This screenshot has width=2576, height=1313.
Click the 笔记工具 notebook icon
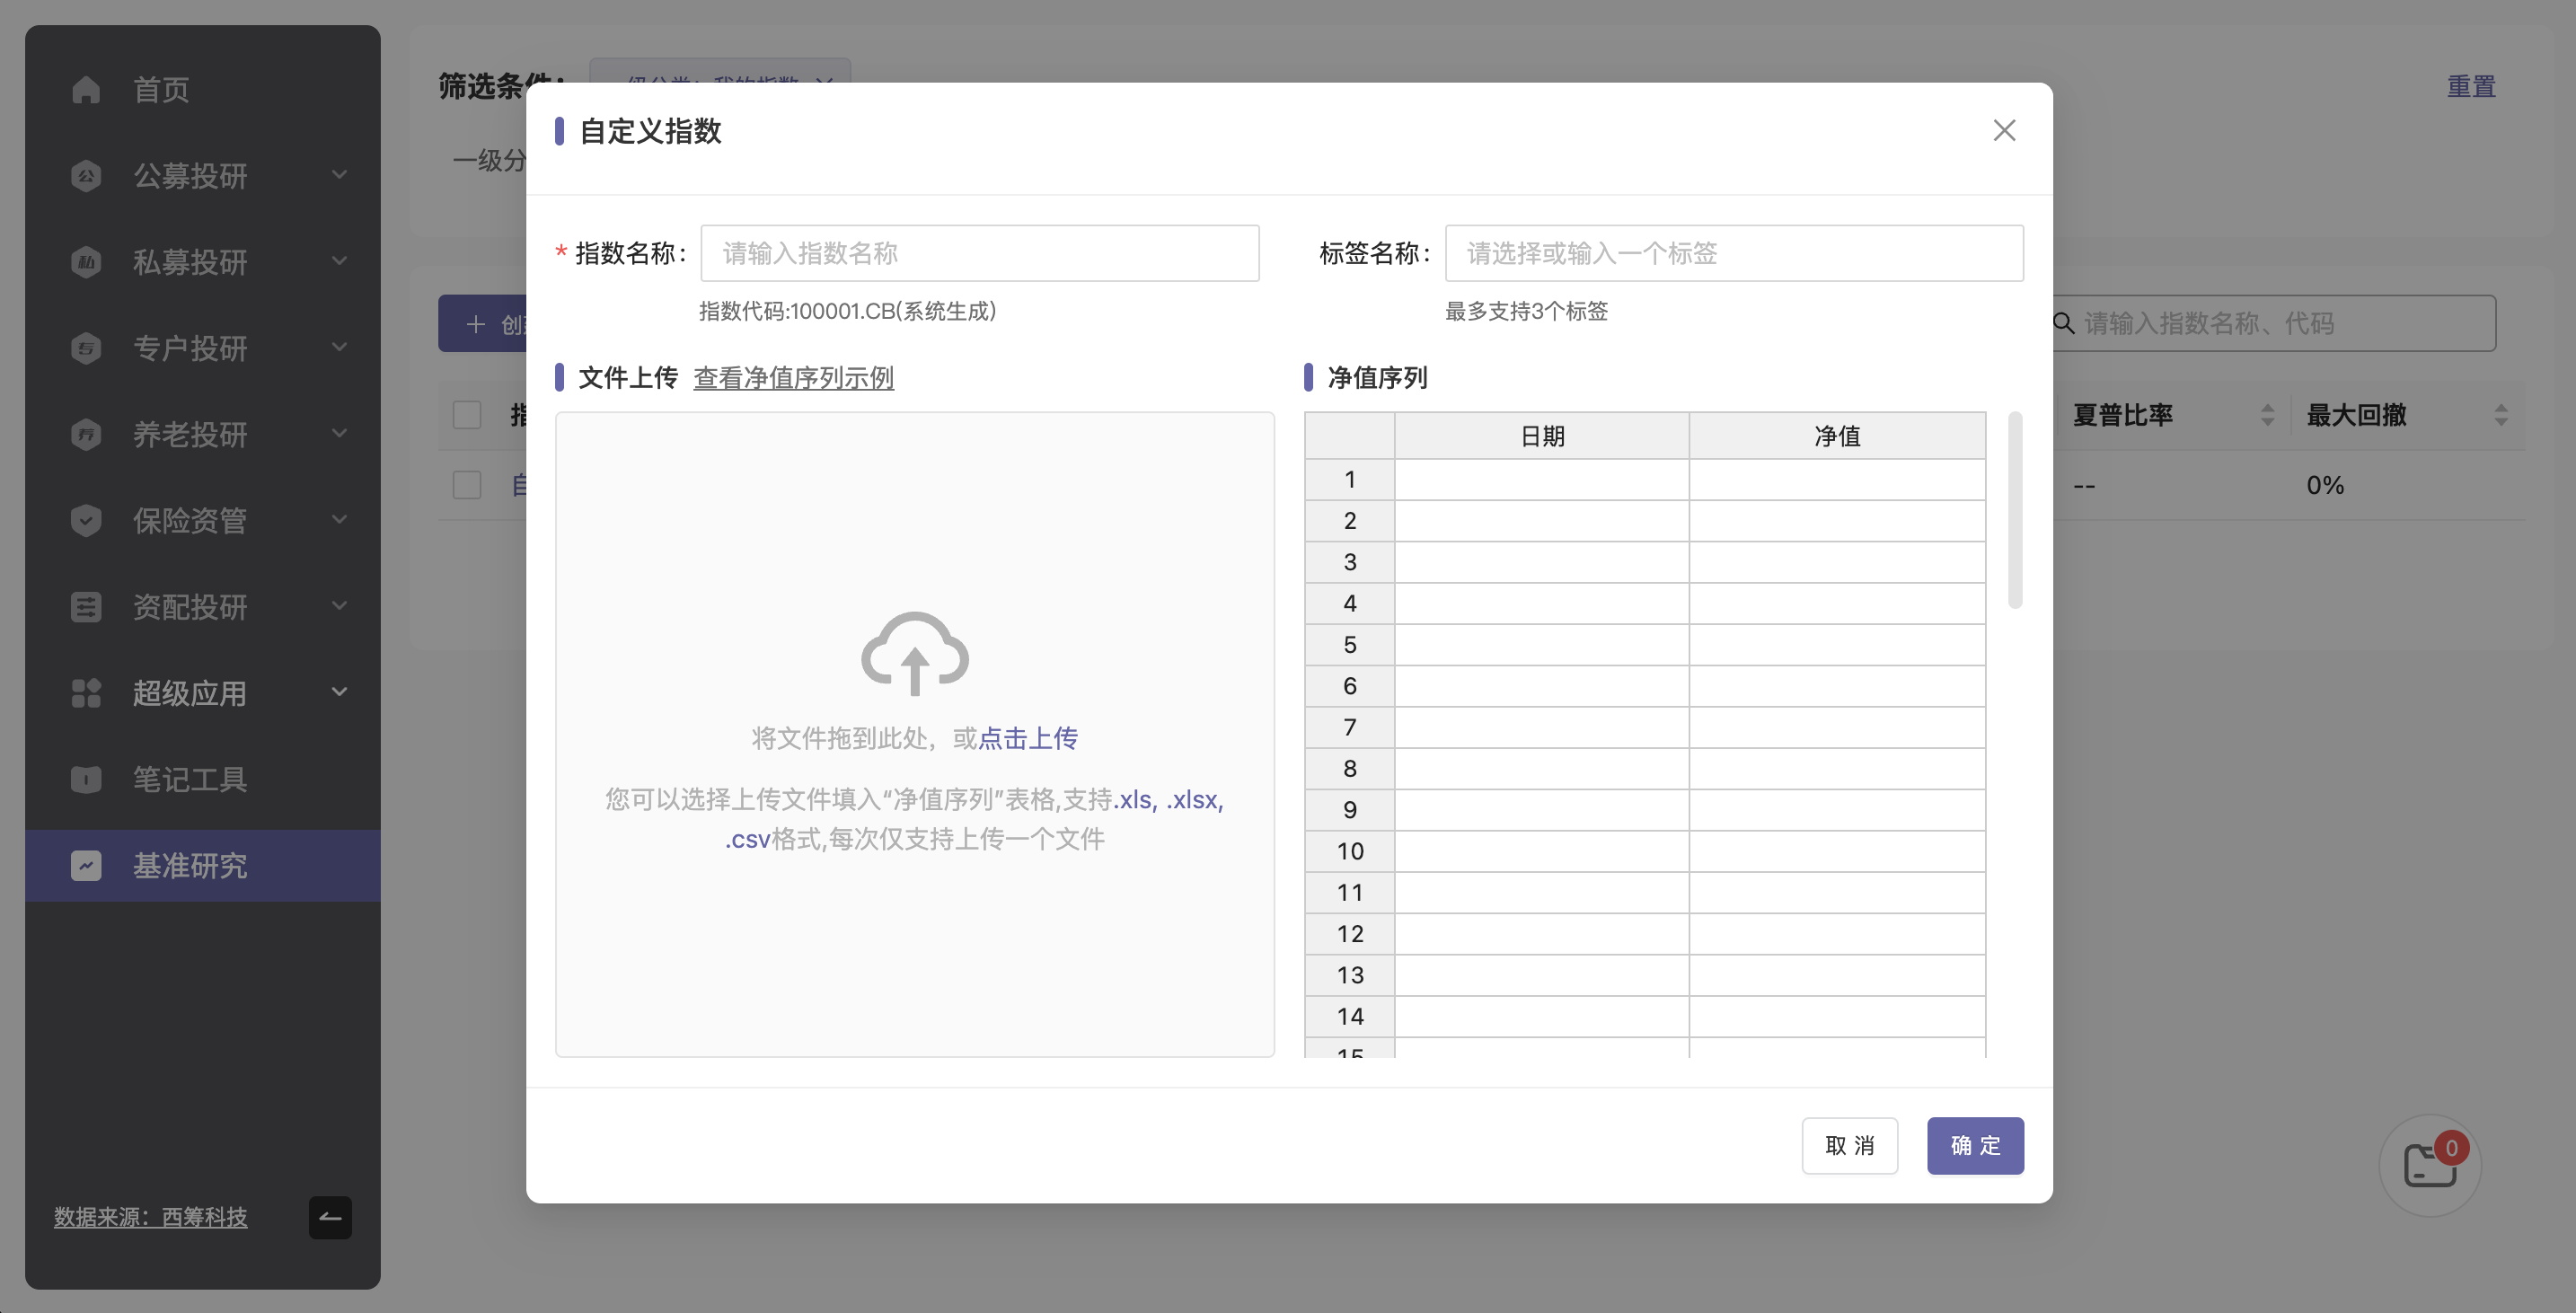[x=86, y=779]
